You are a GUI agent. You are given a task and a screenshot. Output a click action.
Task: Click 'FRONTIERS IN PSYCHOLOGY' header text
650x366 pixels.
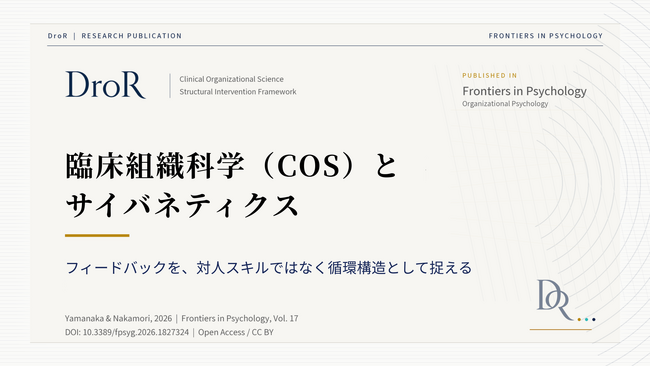(x=546, y=36)
